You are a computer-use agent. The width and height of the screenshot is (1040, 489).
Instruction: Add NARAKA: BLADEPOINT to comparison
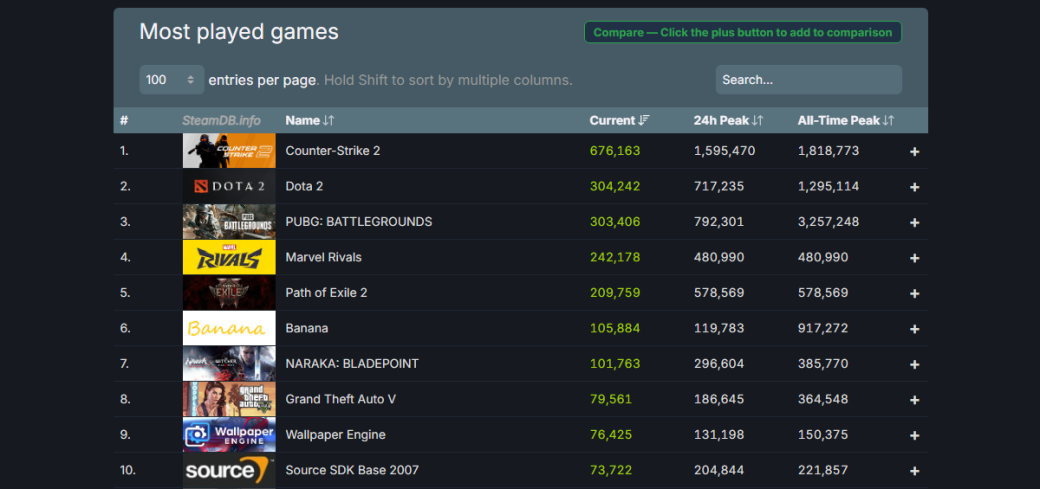click(914, 364)
